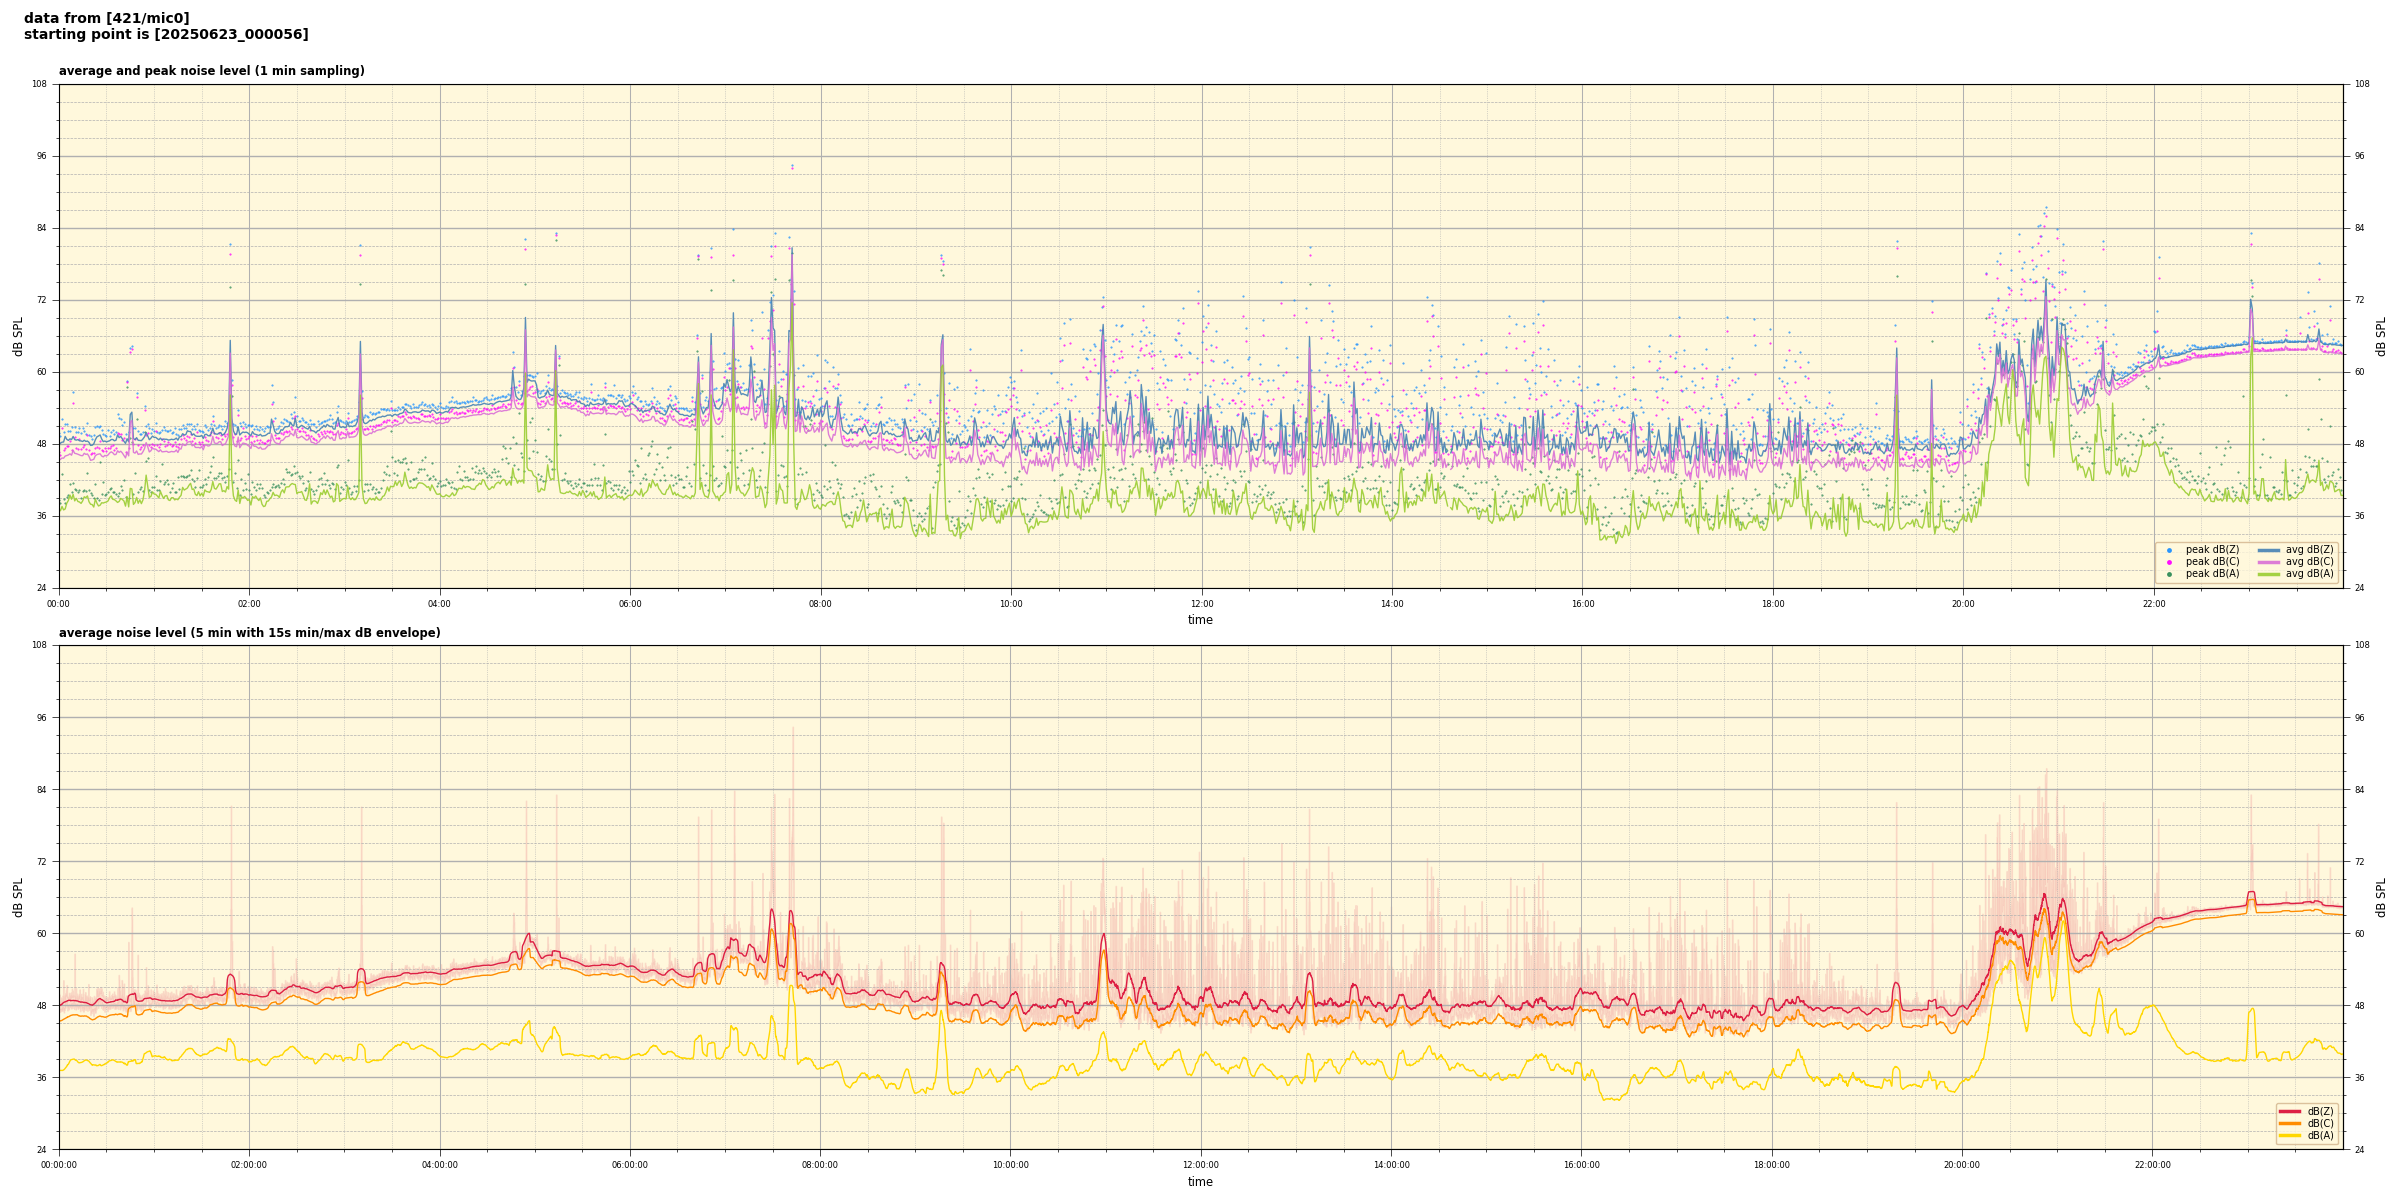The width and height of the screenshot is (2400, 1200).
Task: Click the avg dB(Z) legend line
Action: point(2269,550)
